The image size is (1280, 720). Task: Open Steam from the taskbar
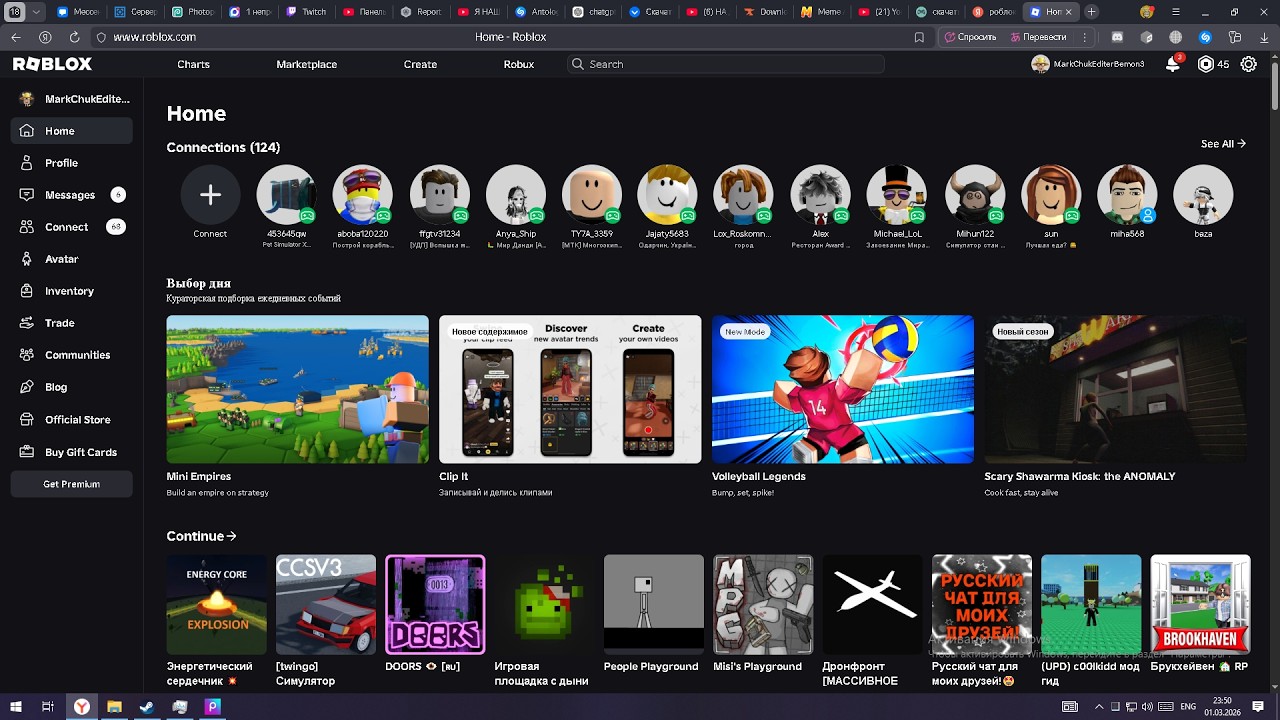point(147,707)
